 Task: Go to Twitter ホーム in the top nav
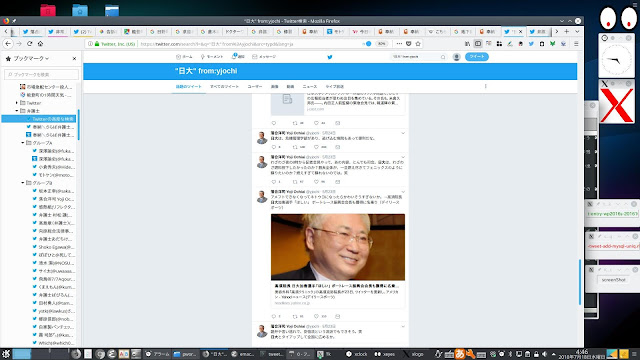(x=184, y=57)
